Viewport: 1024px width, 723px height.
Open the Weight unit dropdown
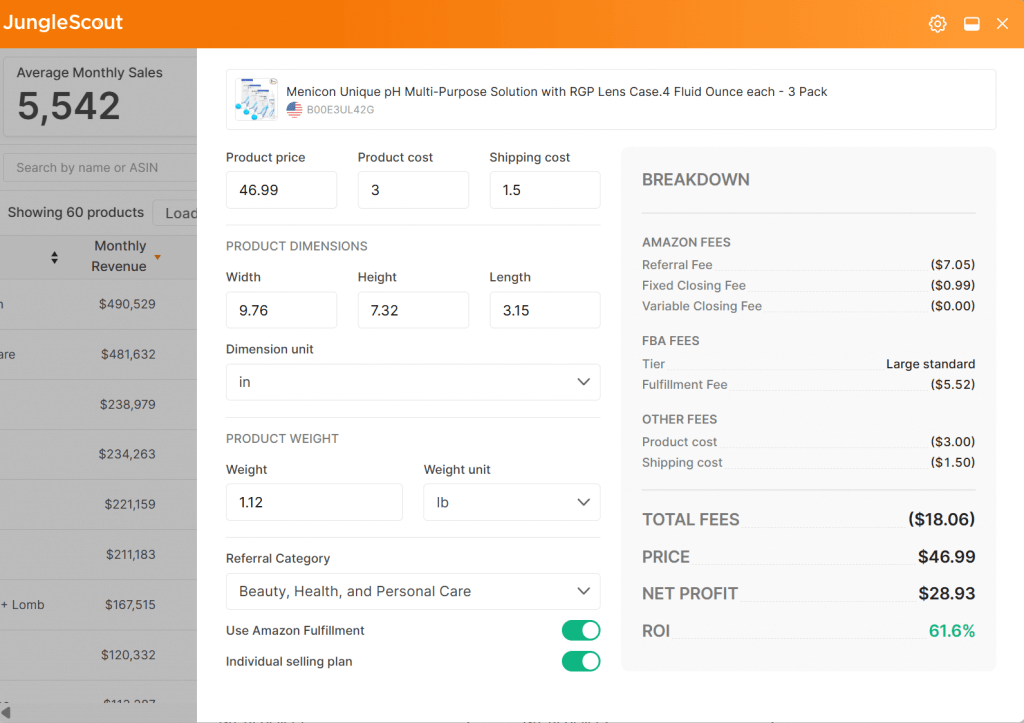(511, 502)
